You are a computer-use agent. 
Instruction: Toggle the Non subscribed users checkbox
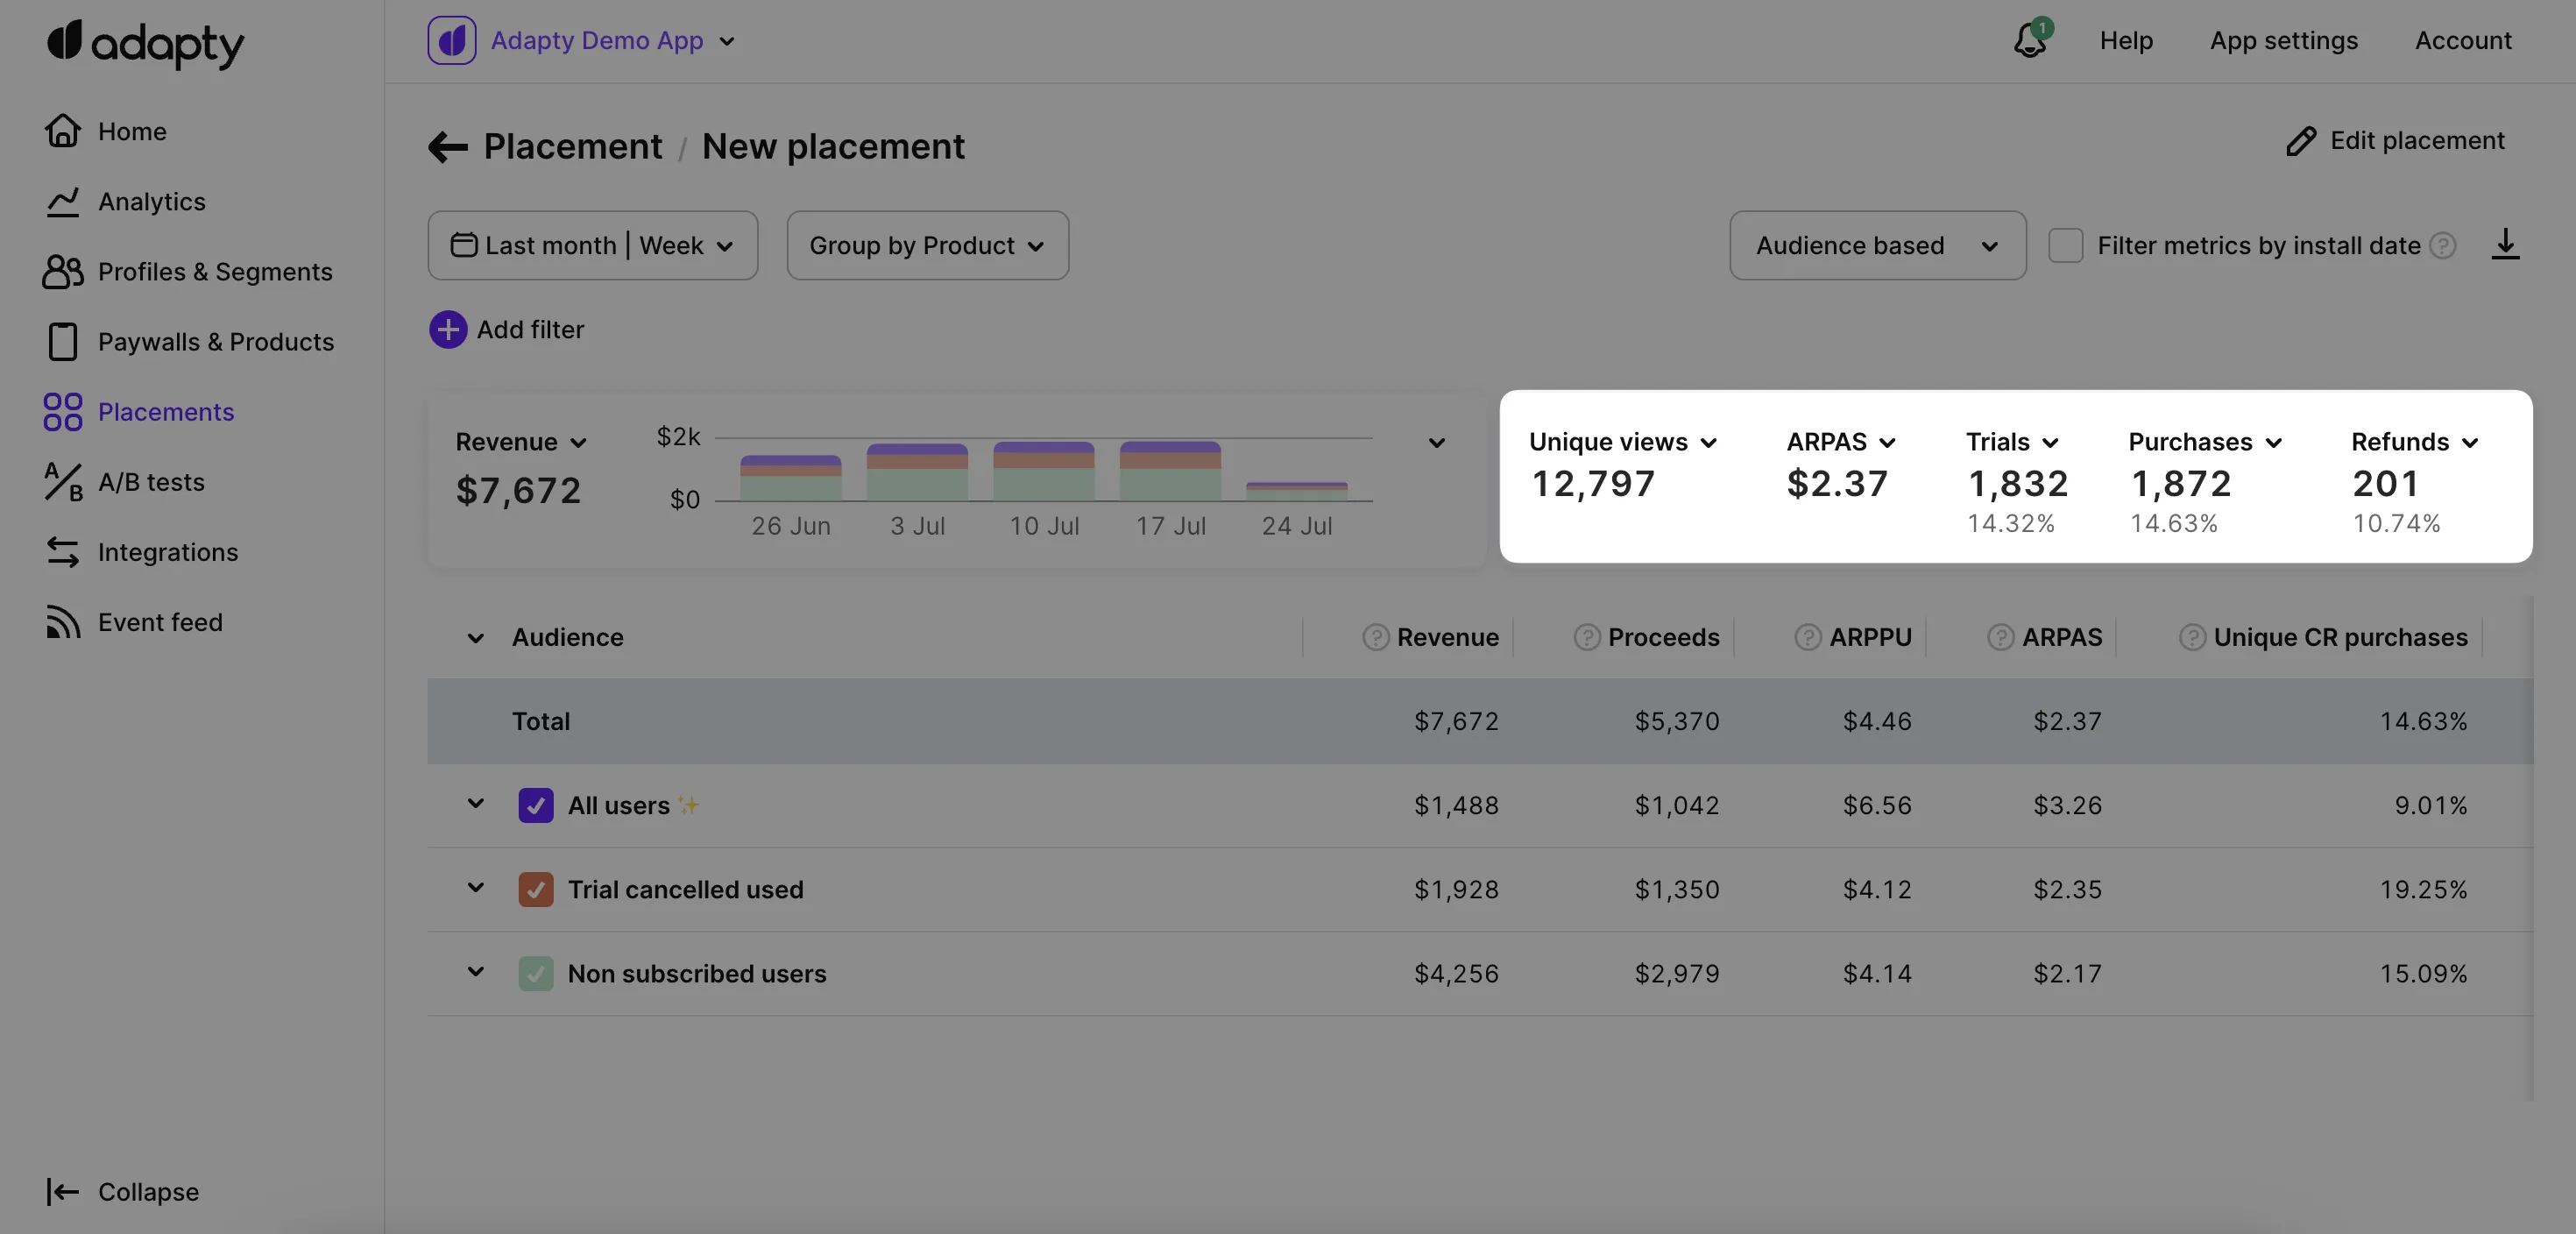click(536, 973)
